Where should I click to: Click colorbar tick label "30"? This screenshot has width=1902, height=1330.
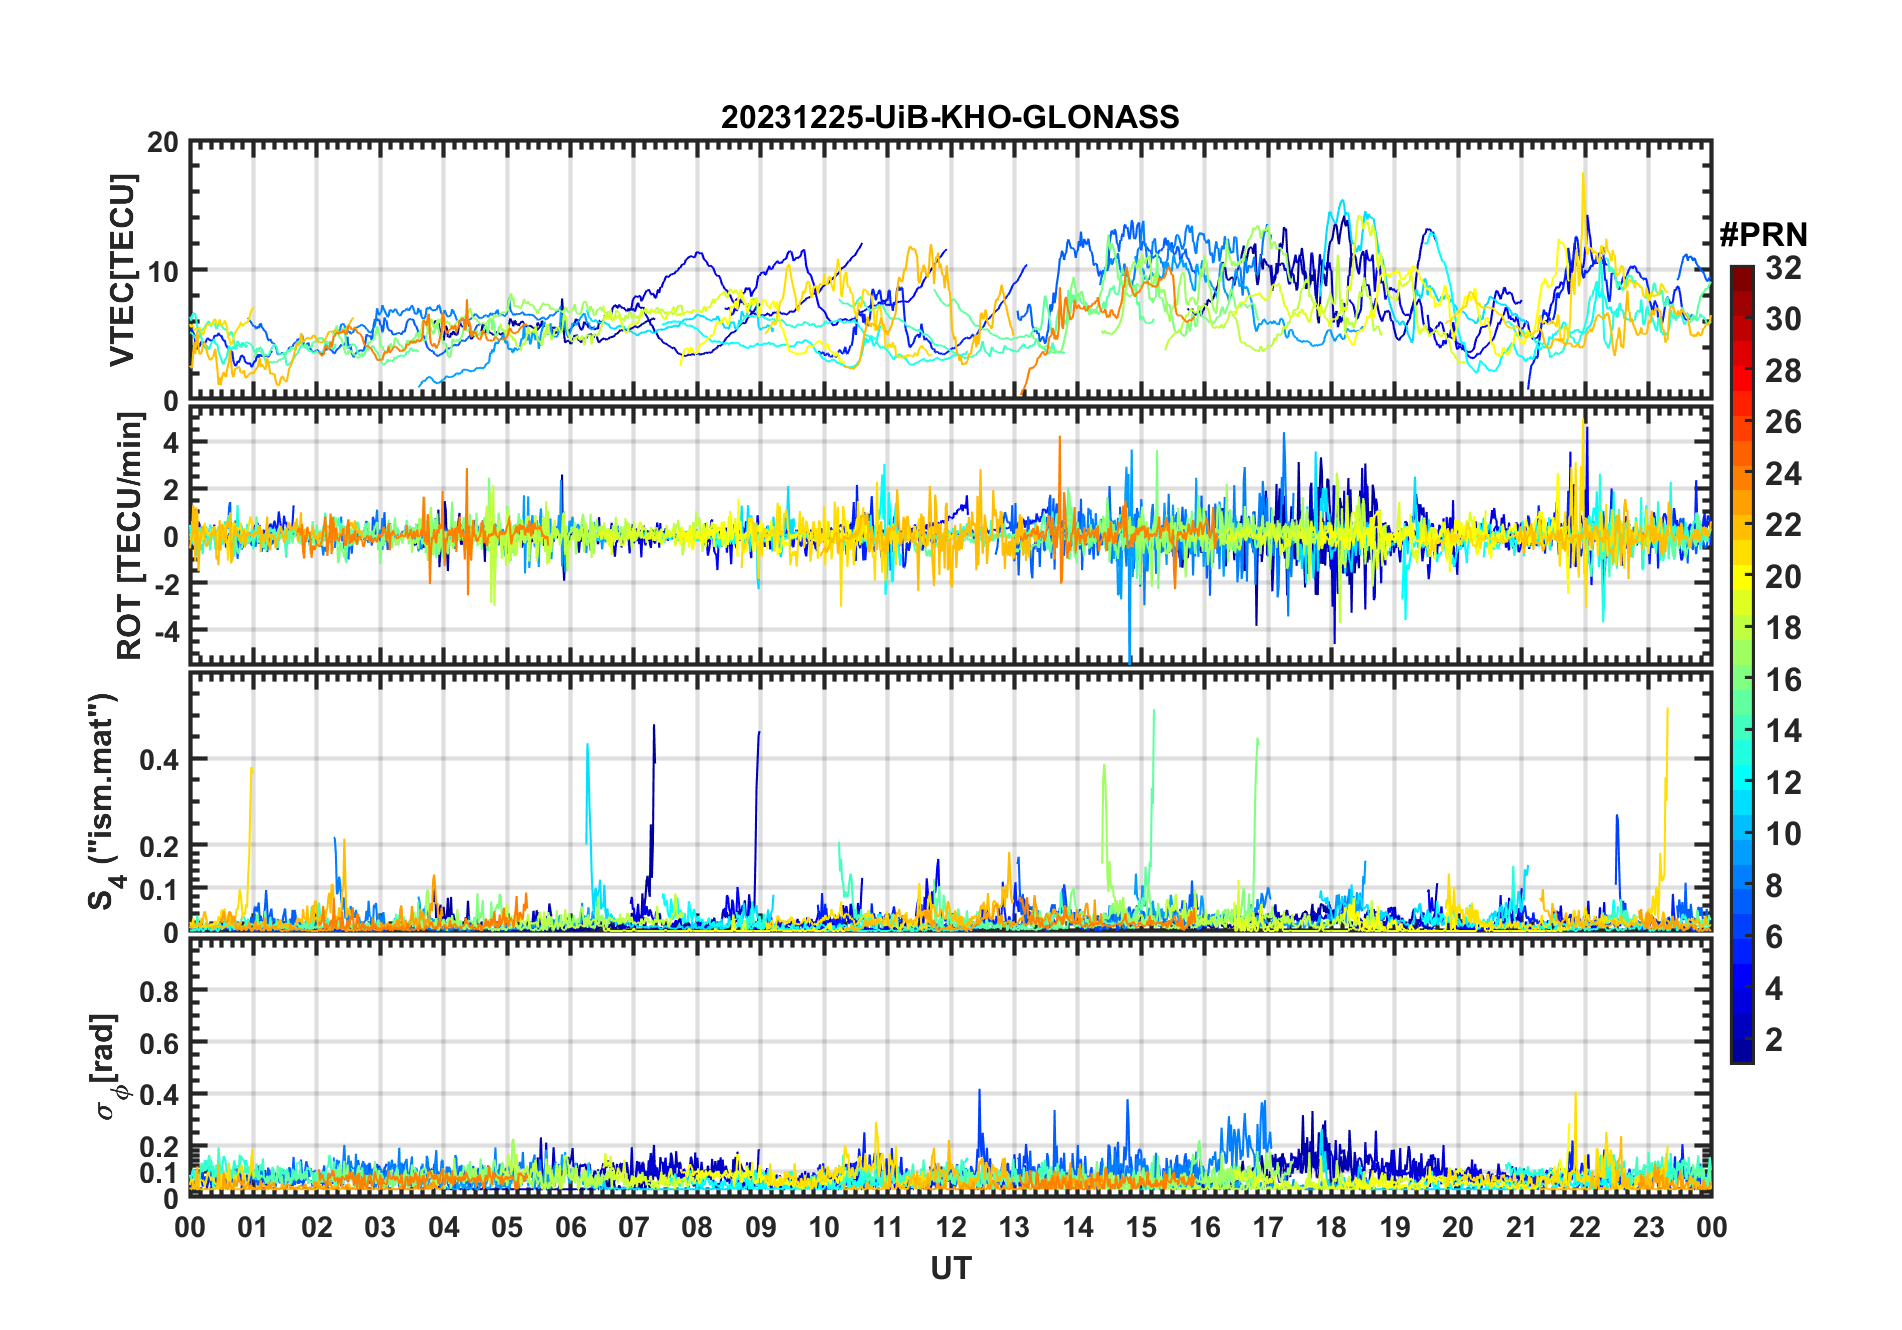(x=1783, y=319)
